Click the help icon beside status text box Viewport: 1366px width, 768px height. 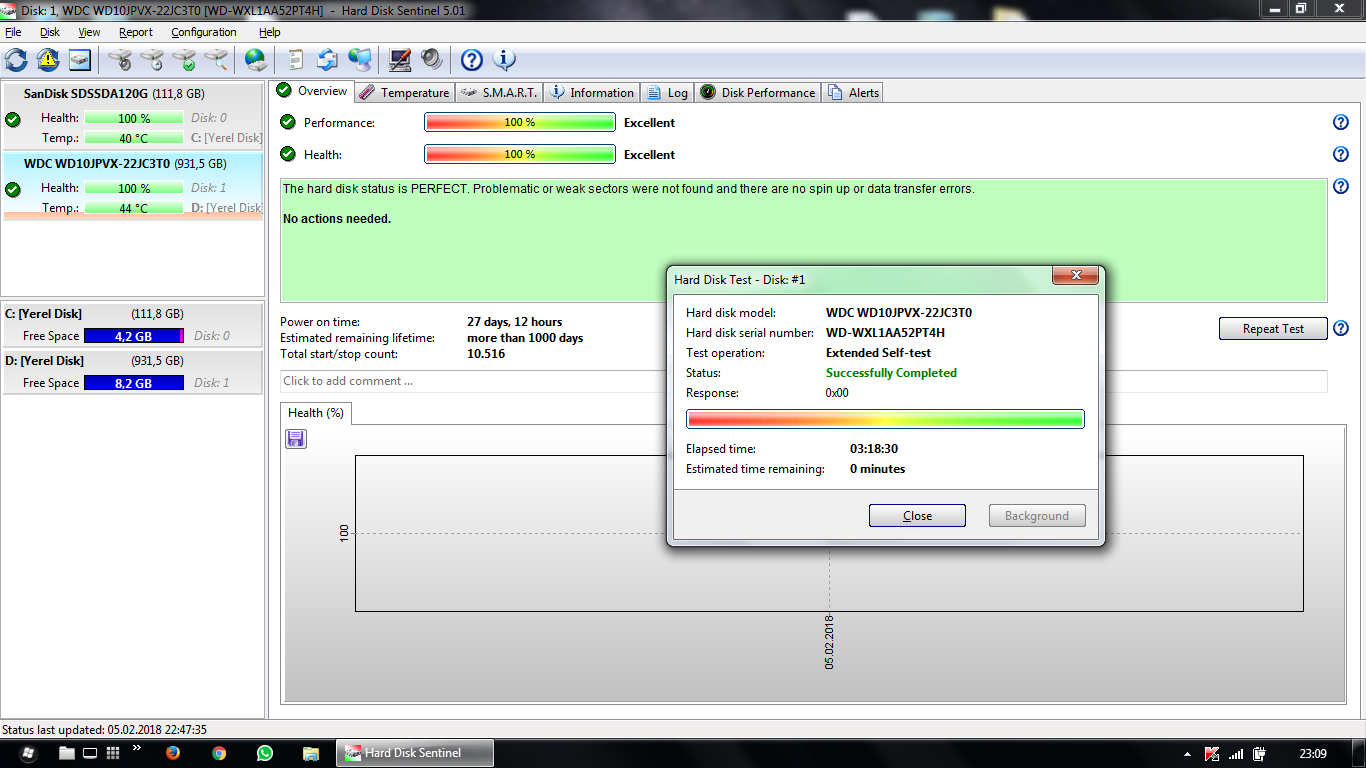tap(1341, 187)
